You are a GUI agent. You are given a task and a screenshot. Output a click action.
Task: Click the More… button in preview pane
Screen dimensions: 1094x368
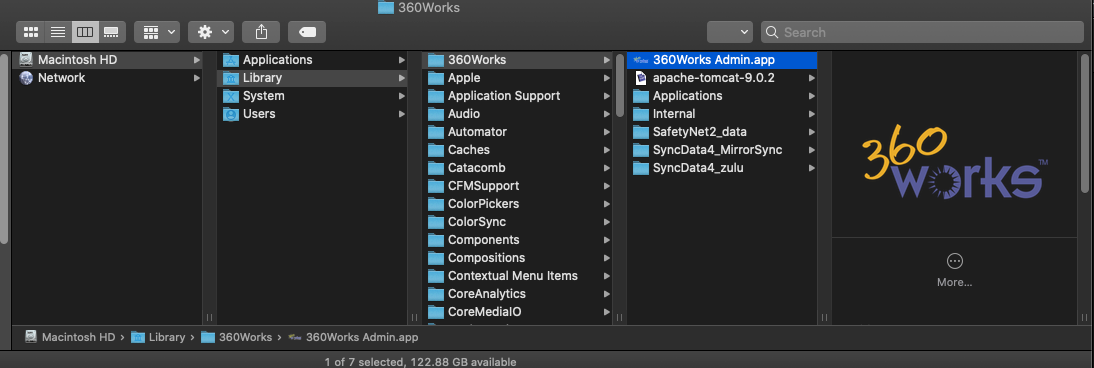(x=954, y=270)
